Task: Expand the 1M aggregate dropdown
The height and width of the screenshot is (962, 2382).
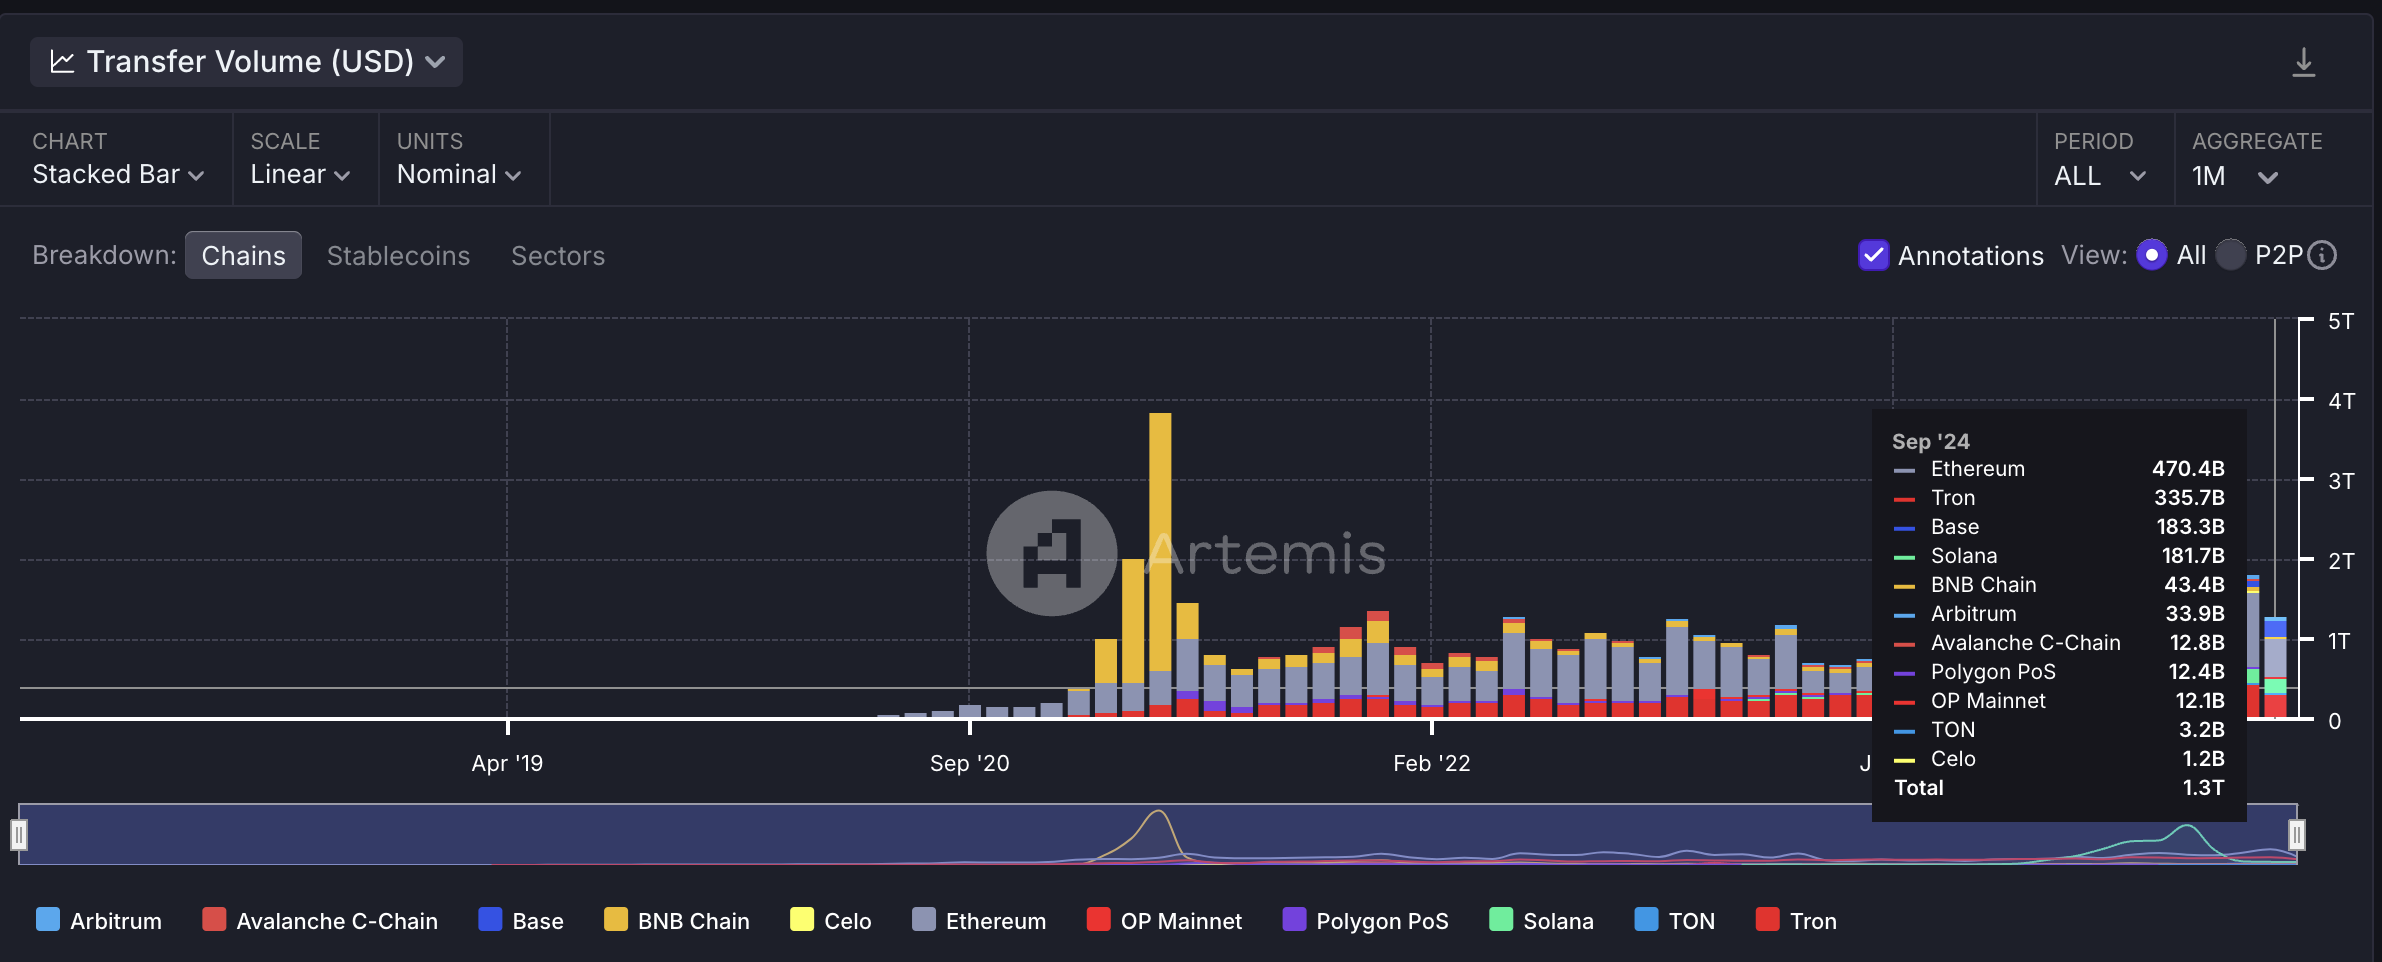Action: point(2234,176)
